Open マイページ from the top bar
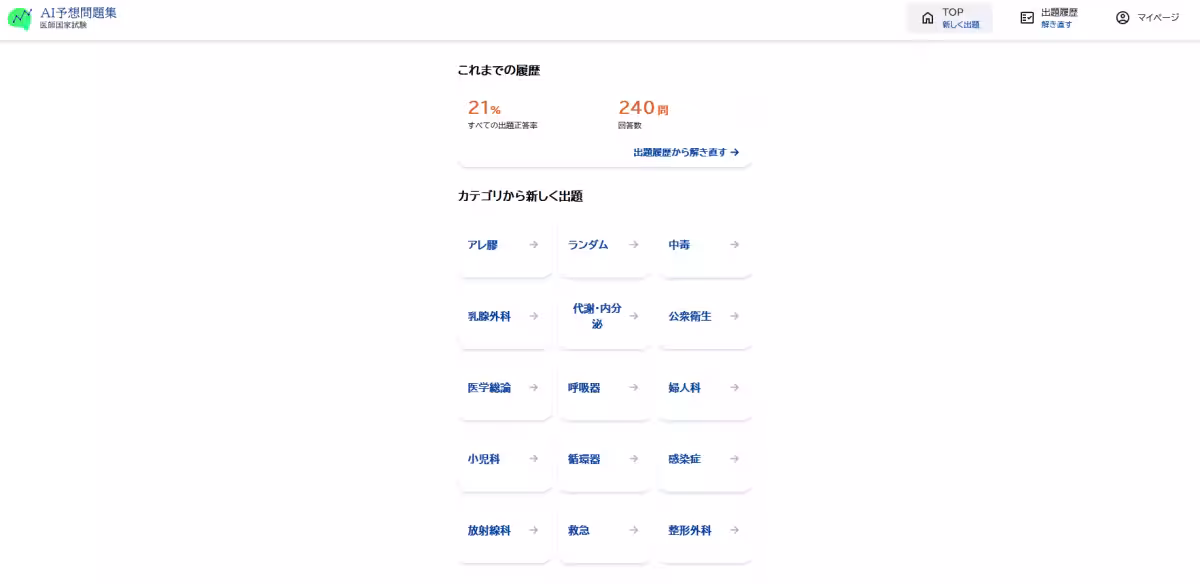The height and width of the screenshot is (584, 1200). click(x=1146, y=17)
